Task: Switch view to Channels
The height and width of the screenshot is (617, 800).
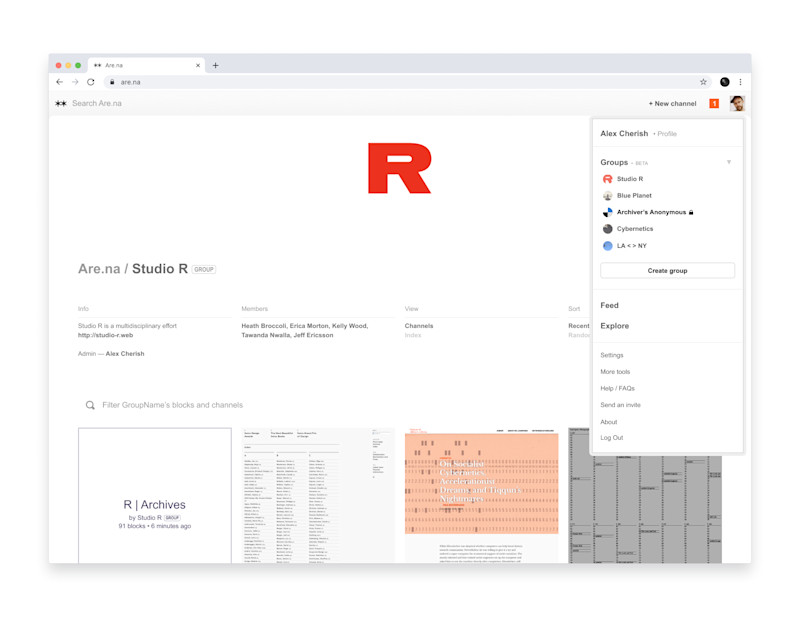Action: [419, 326]
